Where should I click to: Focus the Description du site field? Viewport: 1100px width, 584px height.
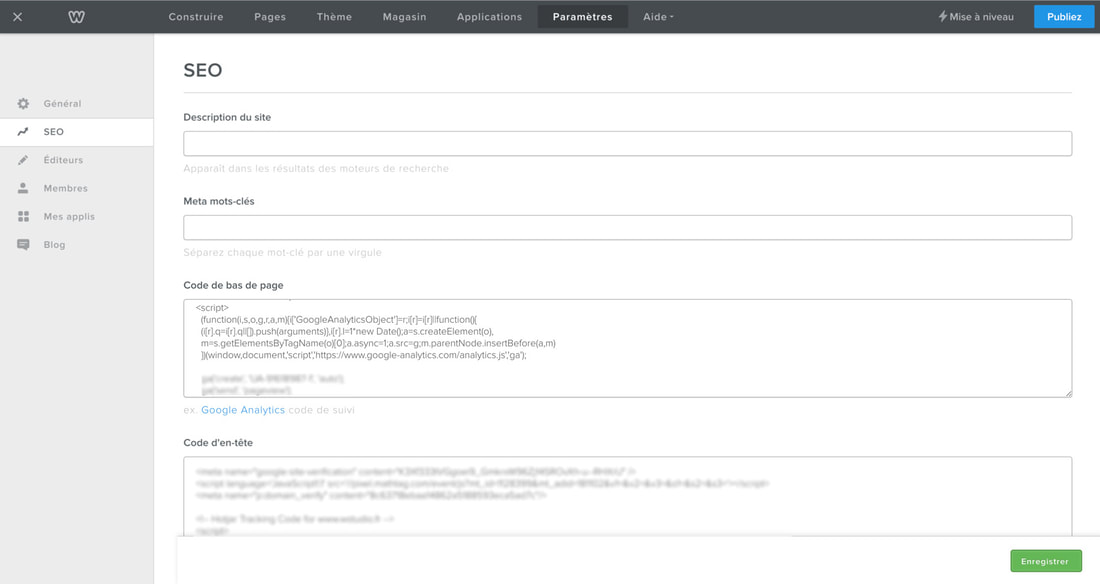[627, 143]
